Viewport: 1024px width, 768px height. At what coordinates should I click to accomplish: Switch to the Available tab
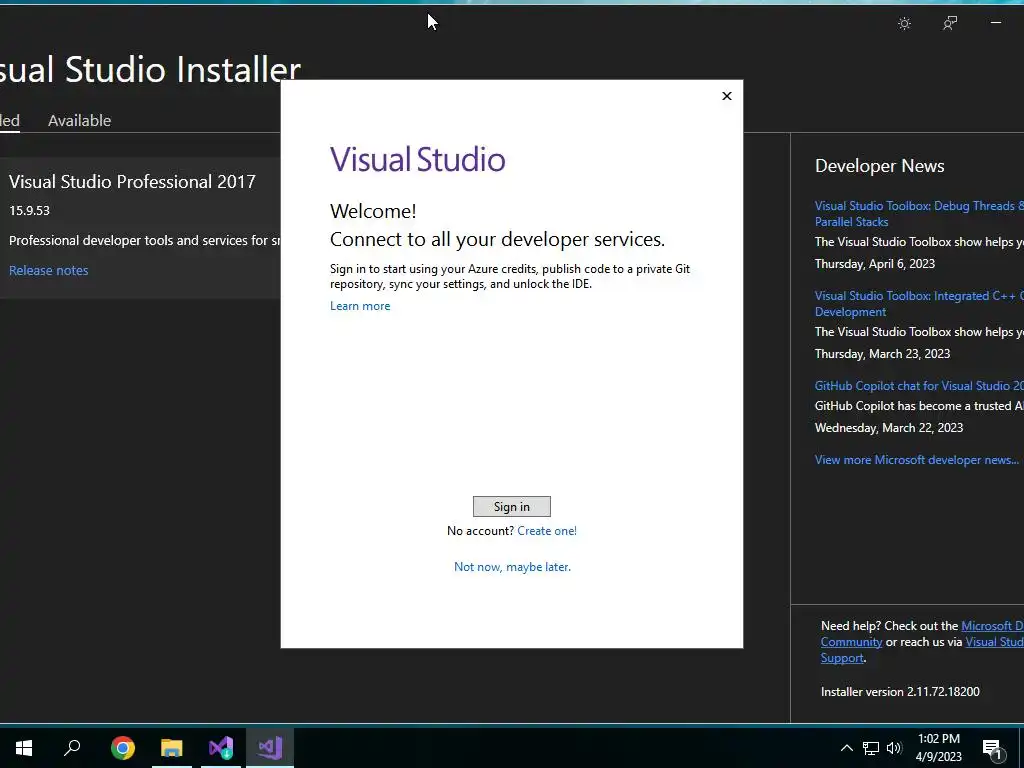(x=79, y=121)
